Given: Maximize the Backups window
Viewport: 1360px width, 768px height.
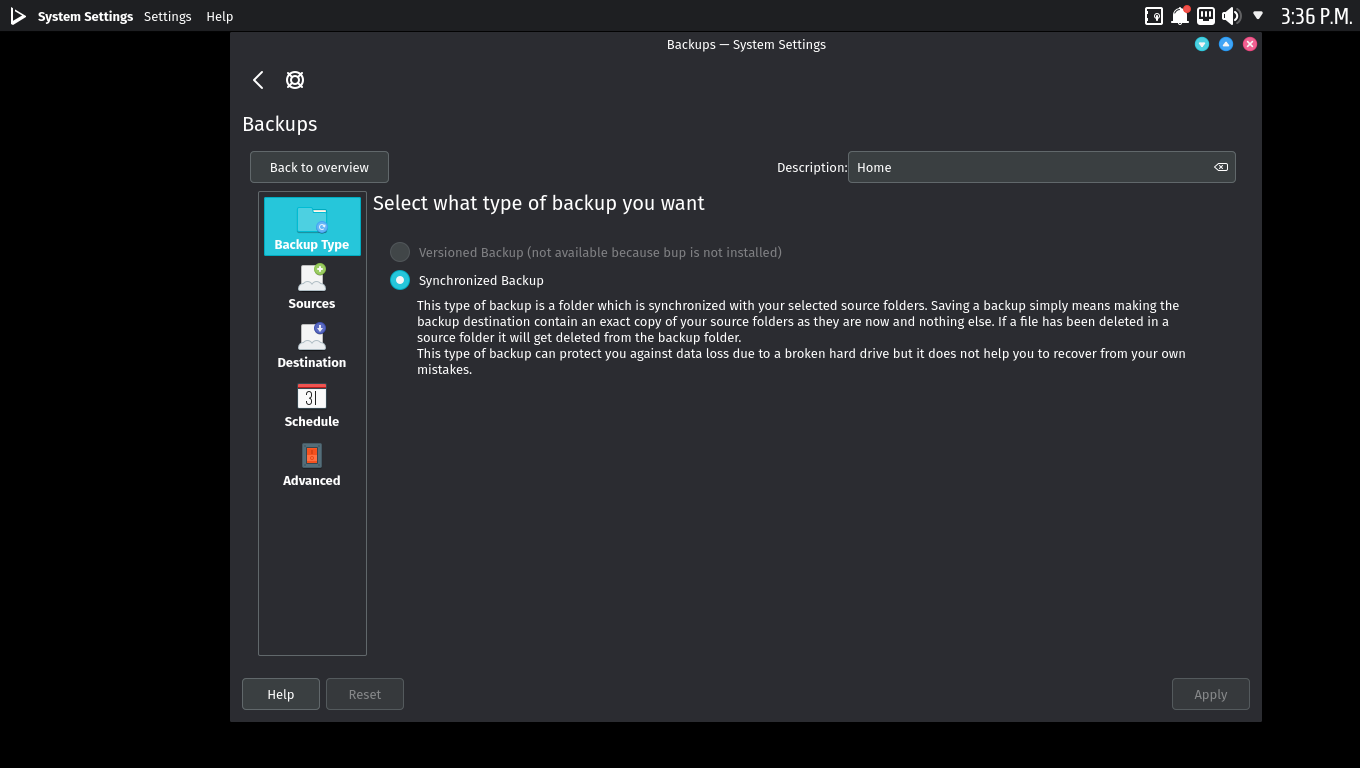Looking at the screenshot, I should (x=1226, y=44).
